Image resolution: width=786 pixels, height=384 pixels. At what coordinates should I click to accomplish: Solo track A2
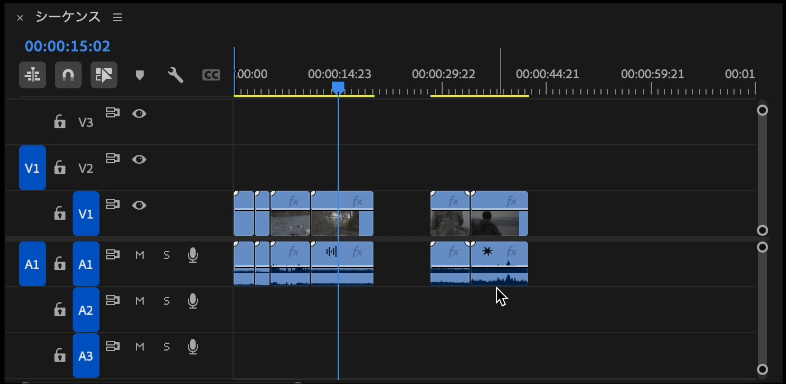point(166,301)
